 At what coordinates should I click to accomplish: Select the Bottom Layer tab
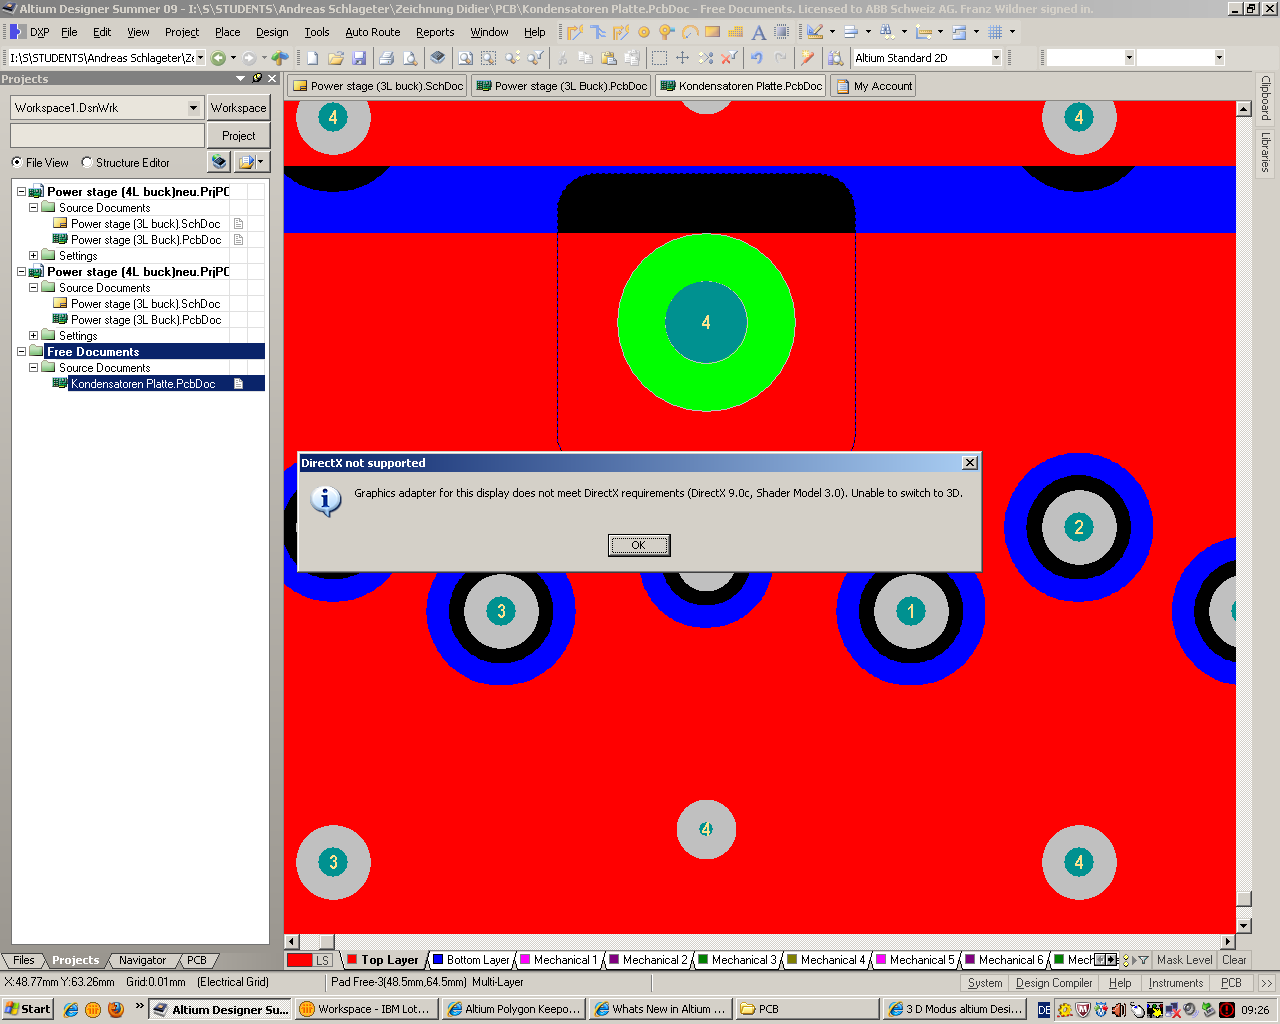coord(470,960)
